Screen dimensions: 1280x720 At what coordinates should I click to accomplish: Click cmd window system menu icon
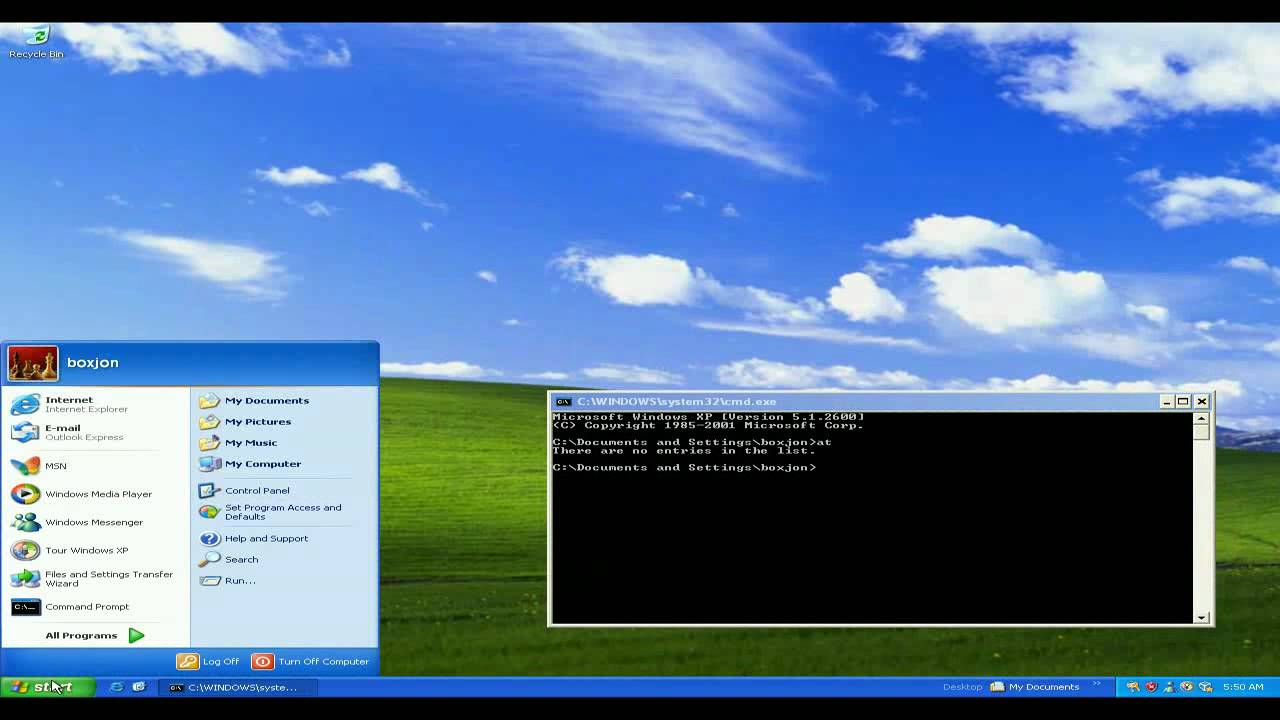563,401
